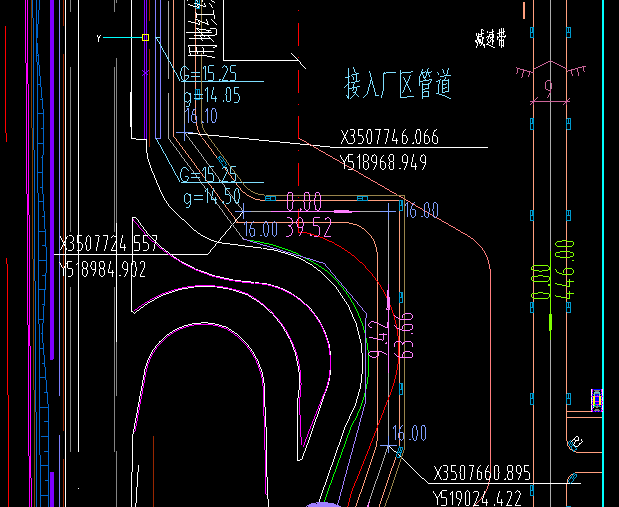Click the Y518984.902 coordinate text
This screenshot has height=507, width=619.
(x=104, y=268)
